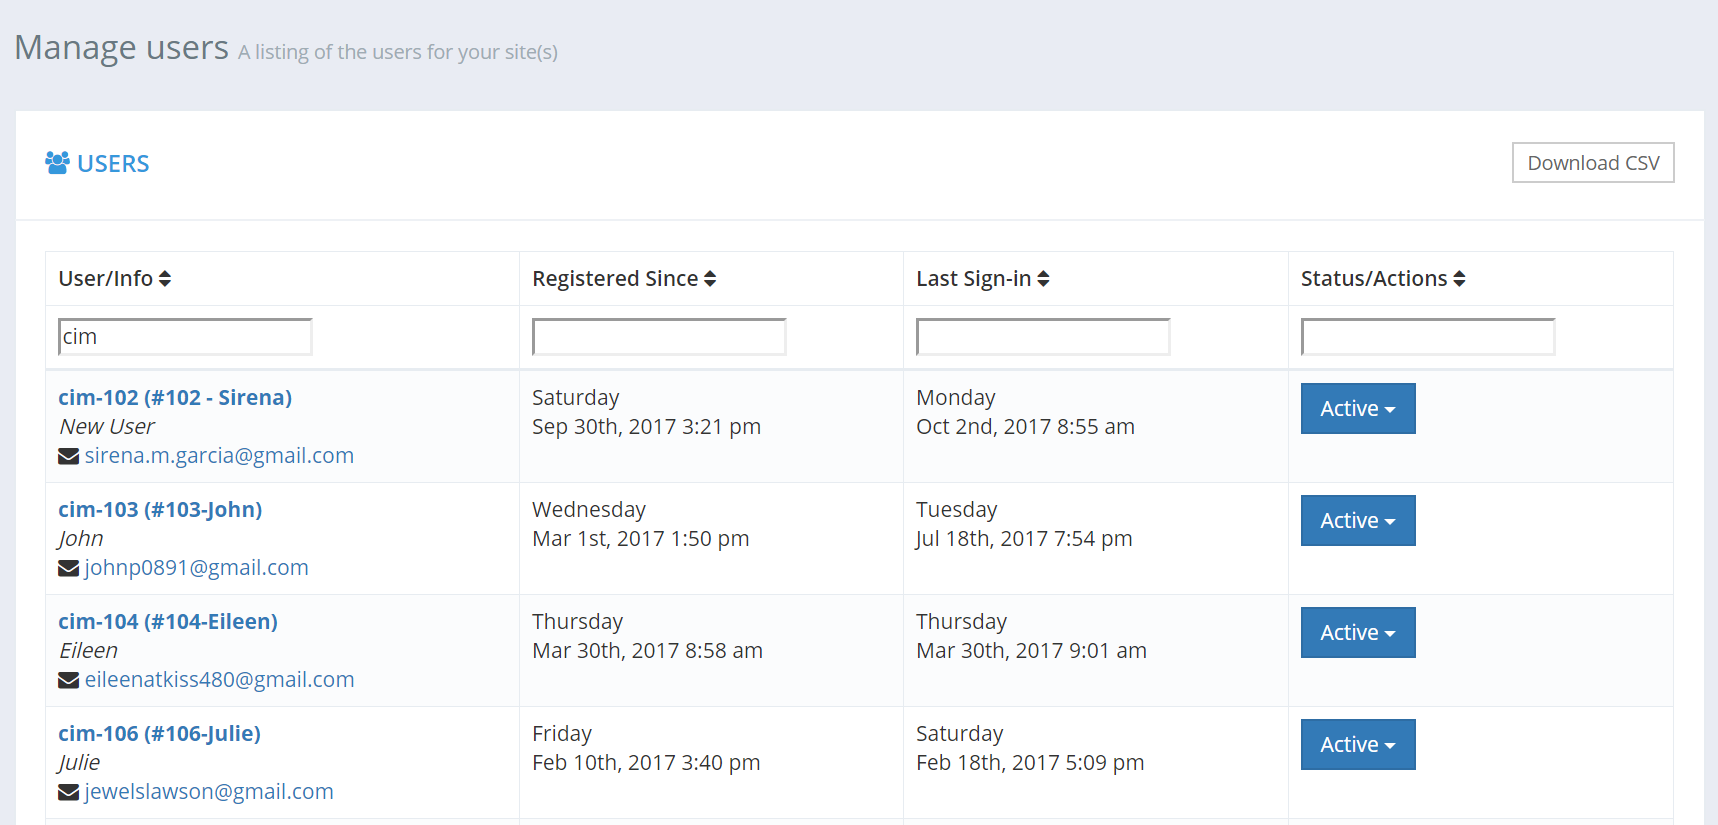The image size is (1718, 825).
Task: Focus the User/Info filter field containing cim
Action: coord(185,337)
